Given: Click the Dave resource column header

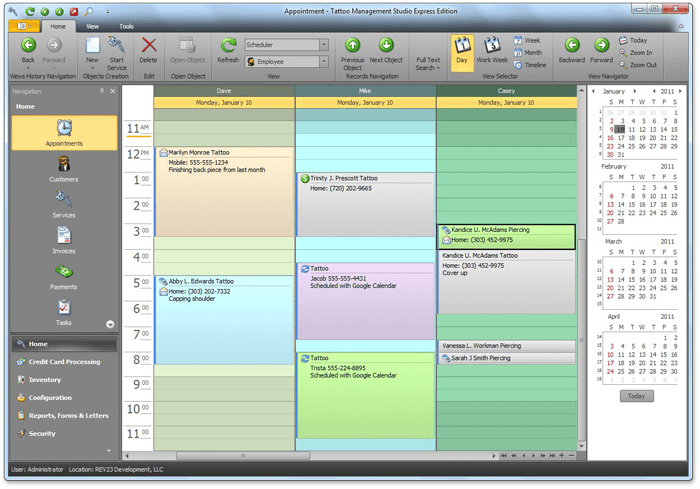Looking at the screenshot, I should [224, 91].
